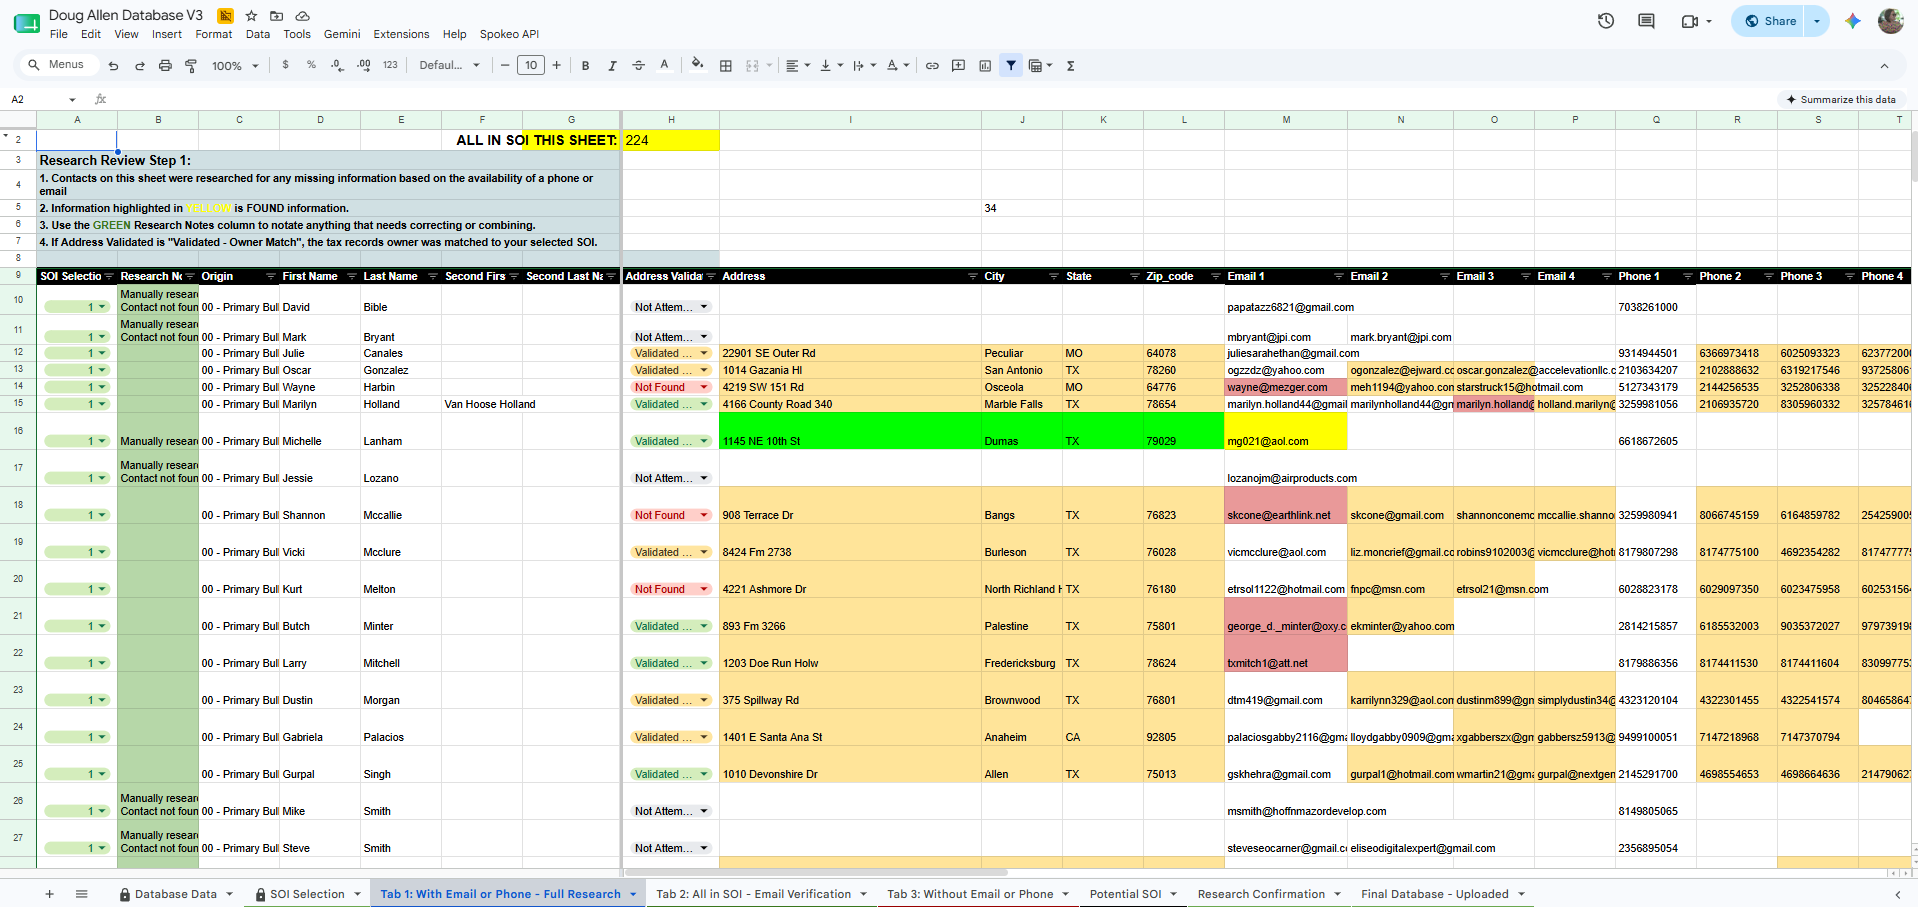Viewport: 1918px width, 907px height.
Task: Format as percent
Action: (x=311, y=65)
